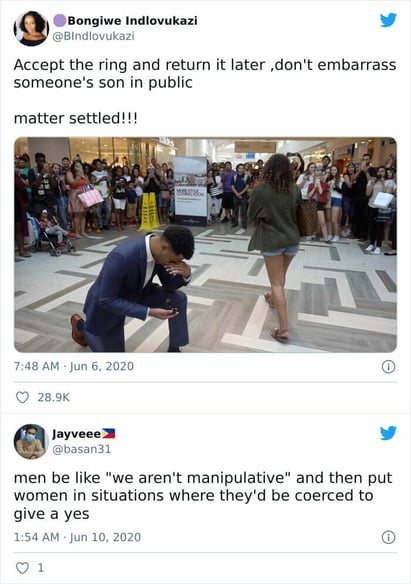The height and width of the screenshot is (584, 411).
Task: Visit the @BIndlovukazi handle
Action: point(93,36)
